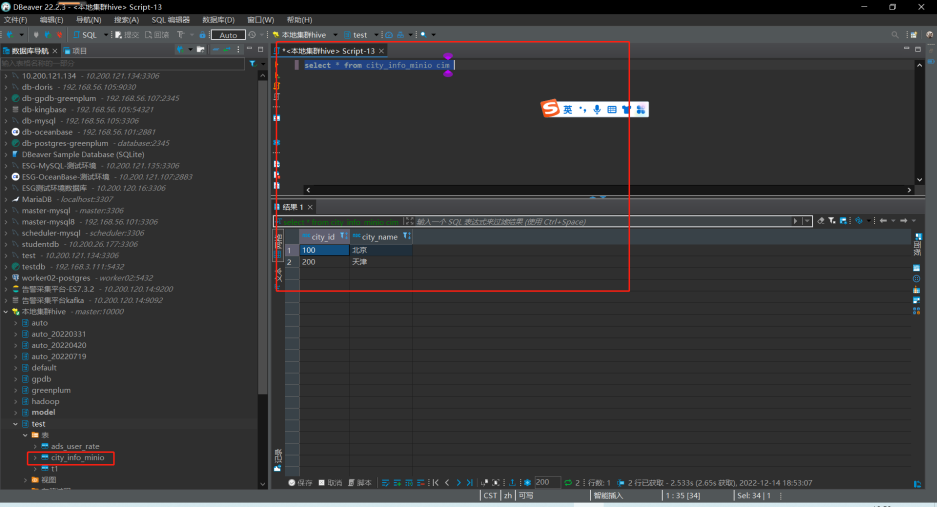Click the Sogou soft keyboard icon
This screenshot has width=937, height=507.
611,109
